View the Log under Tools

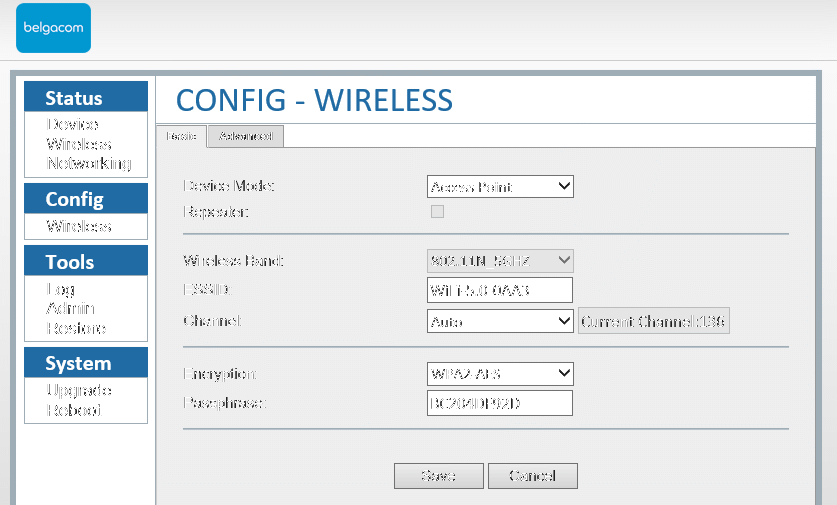pyautogui.click(x=60, y=289)
